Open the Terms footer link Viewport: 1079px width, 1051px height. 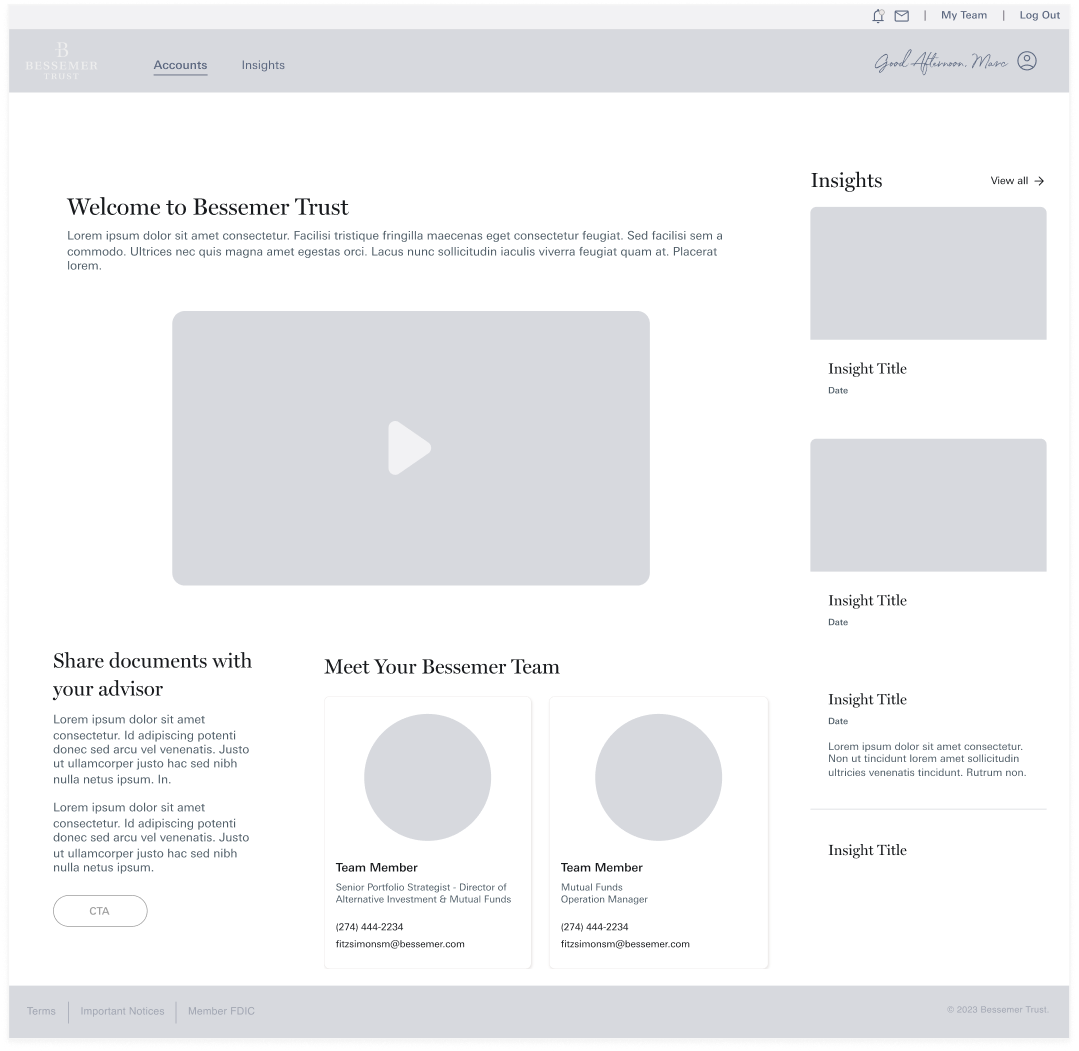pos(41,1011)
